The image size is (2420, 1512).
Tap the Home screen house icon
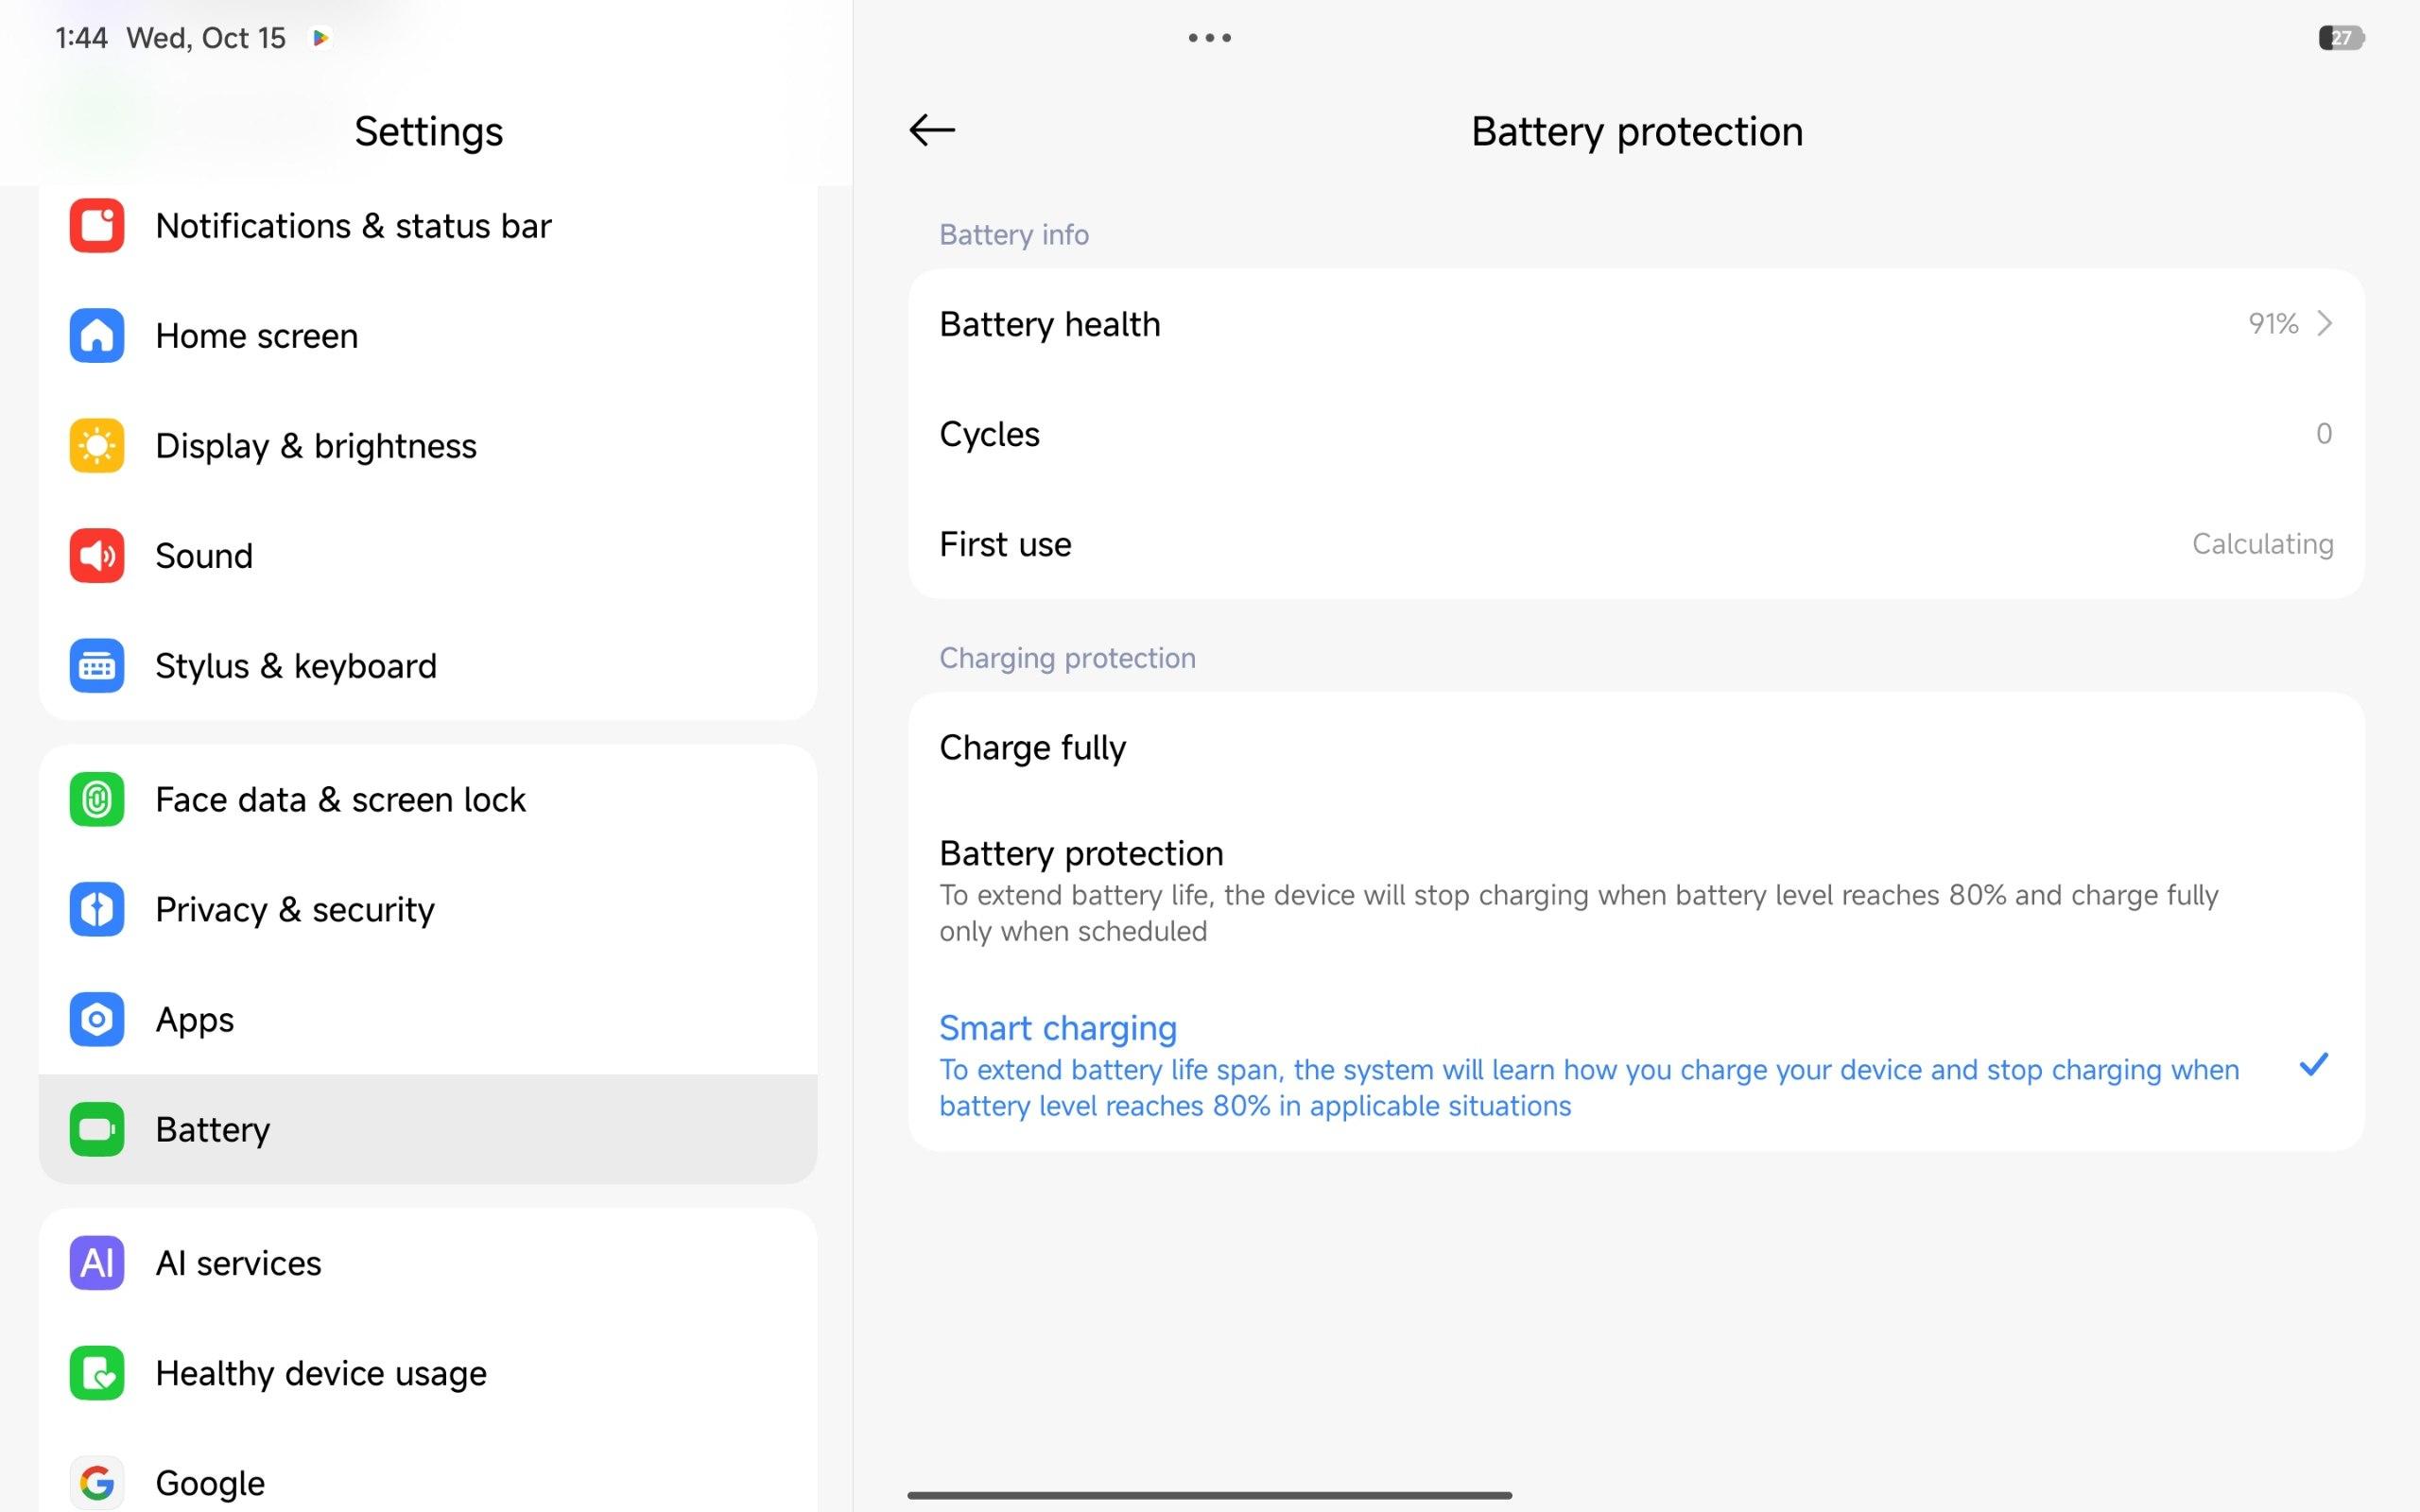(x=97, y=336)
